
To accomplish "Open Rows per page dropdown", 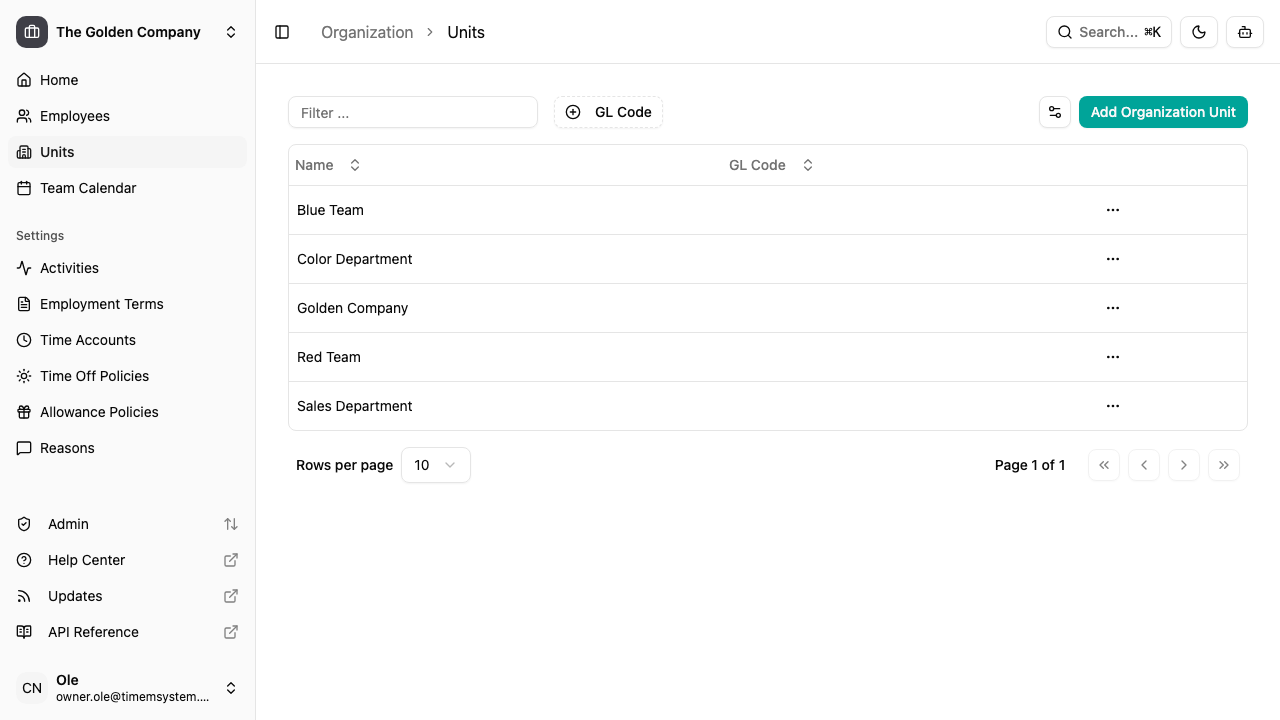I will click(x=435, y=465).
